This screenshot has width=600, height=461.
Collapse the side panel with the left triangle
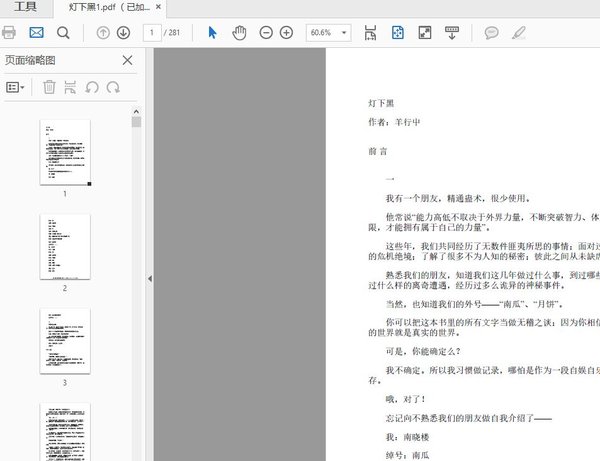(x=150, y=279)
